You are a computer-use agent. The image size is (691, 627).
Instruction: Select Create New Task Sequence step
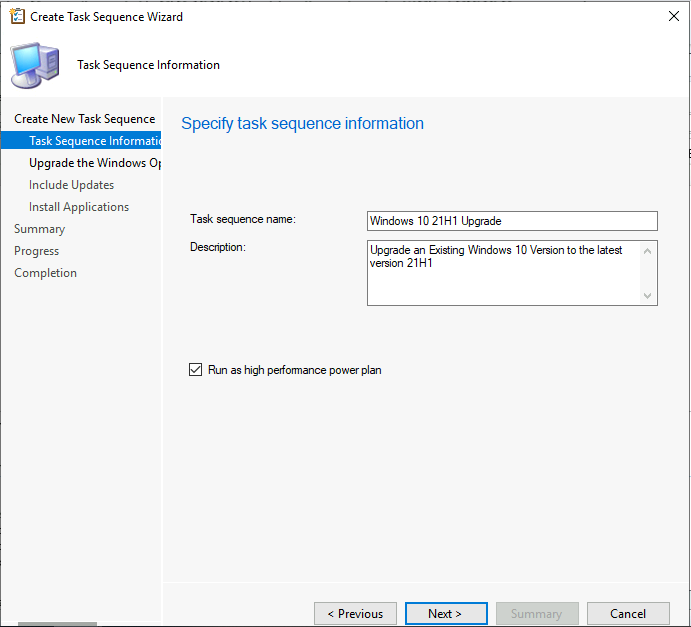pos(85,119)
